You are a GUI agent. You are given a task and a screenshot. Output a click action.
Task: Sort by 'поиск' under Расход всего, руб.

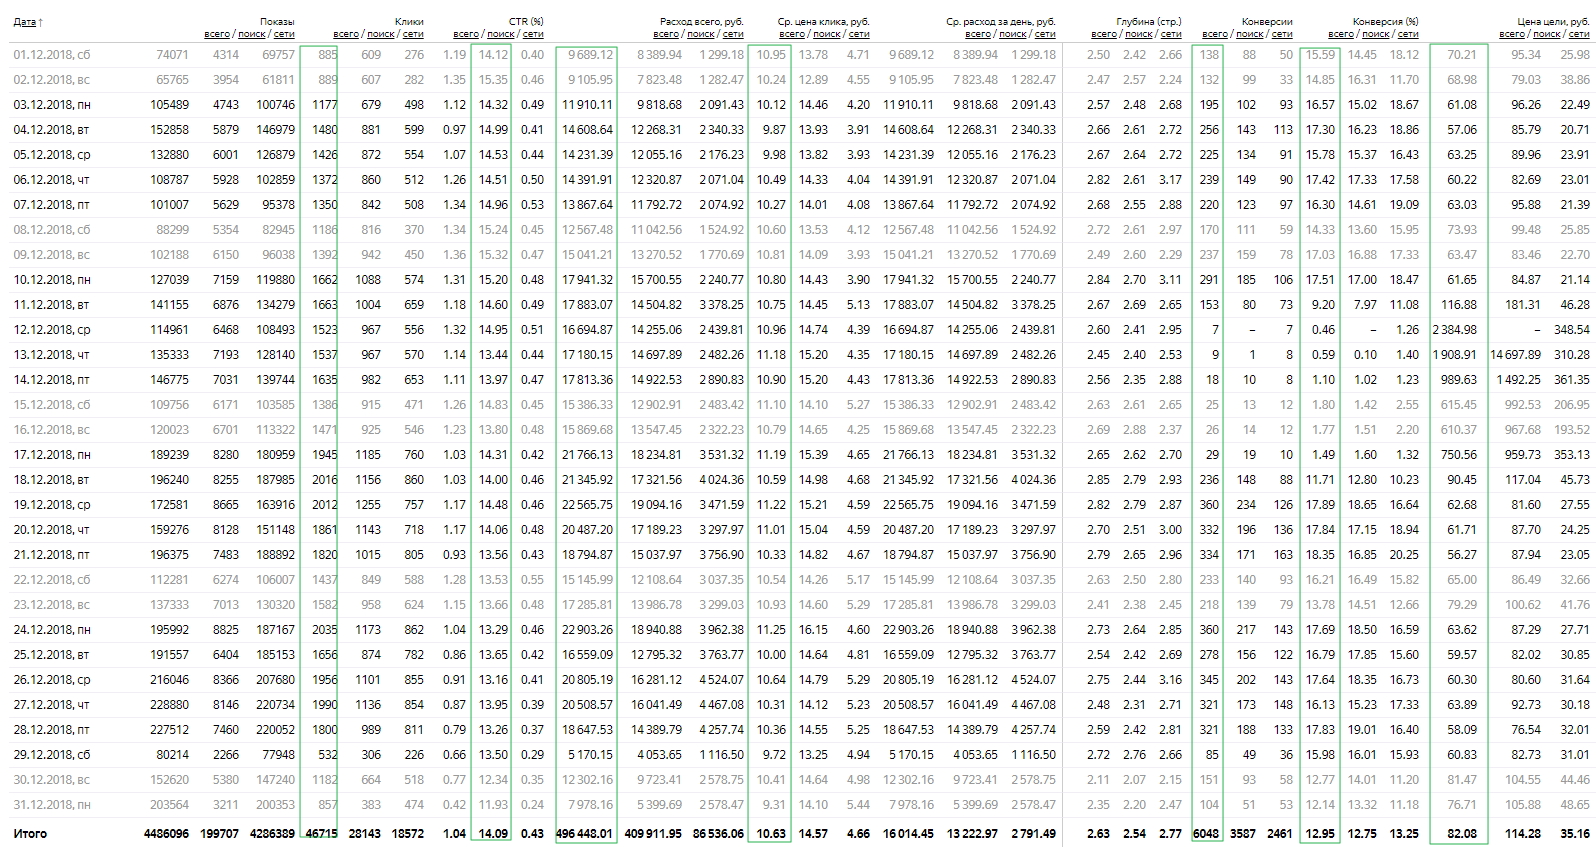[701, 34]
